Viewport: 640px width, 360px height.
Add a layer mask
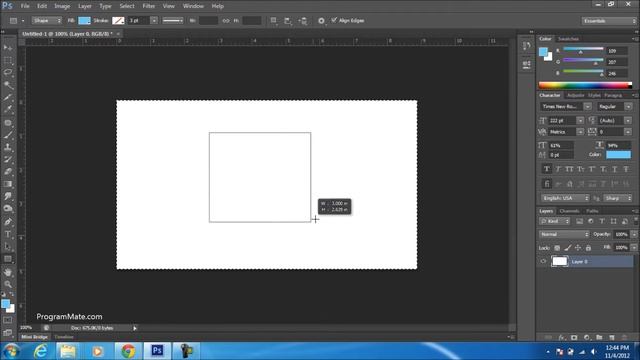(x=574, y=338)
